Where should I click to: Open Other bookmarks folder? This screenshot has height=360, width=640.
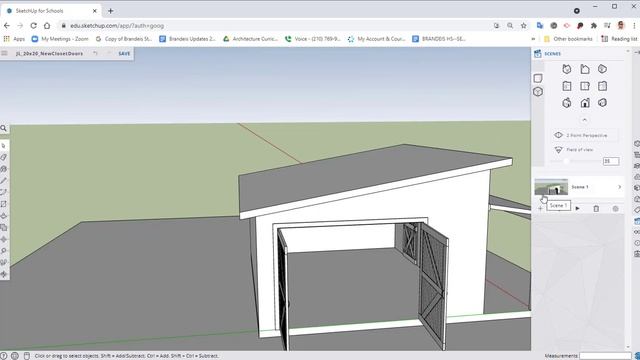point(568,39)
